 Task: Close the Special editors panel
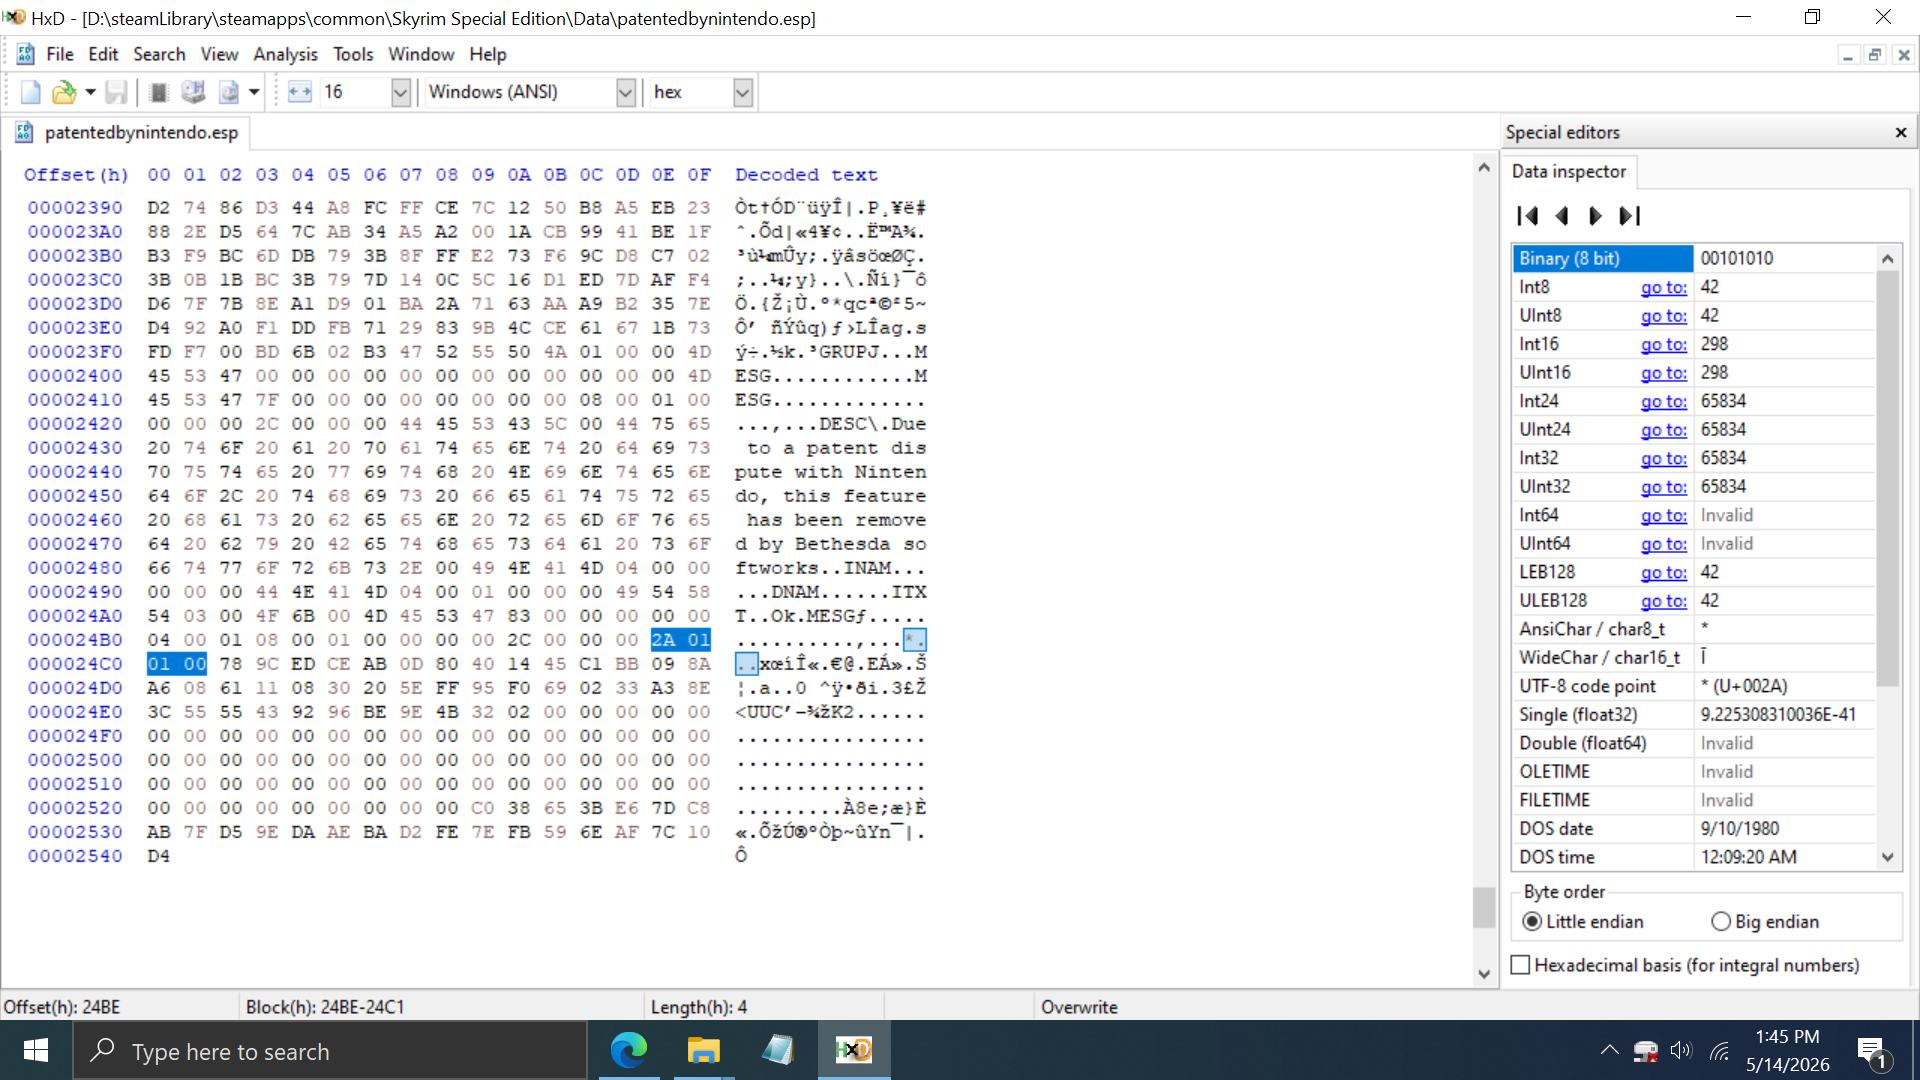1901,132
